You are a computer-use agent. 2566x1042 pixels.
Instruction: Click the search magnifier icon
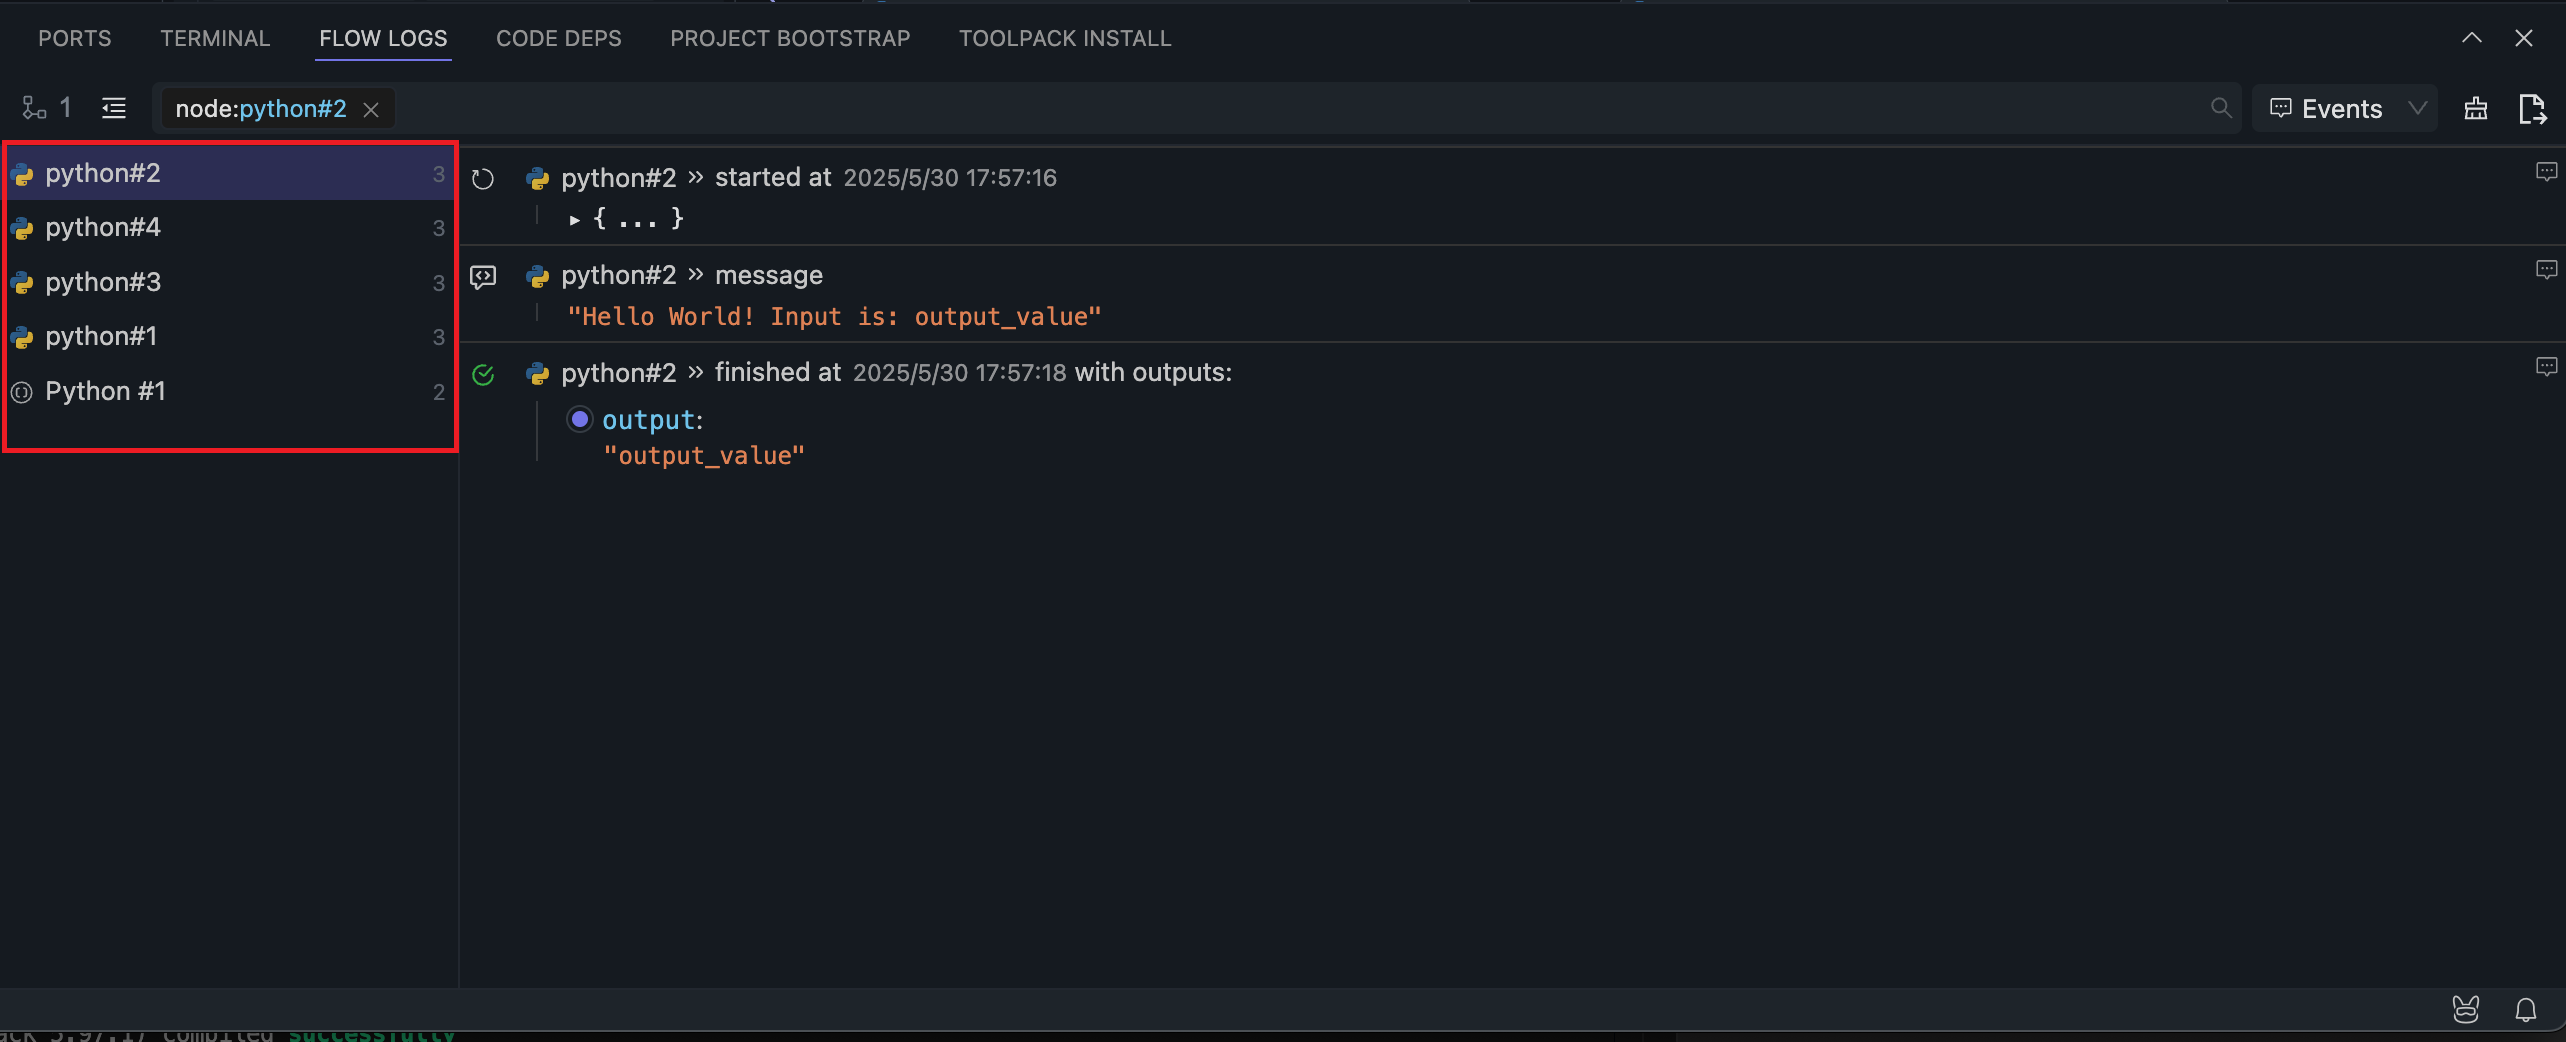(x=2220, y=108)
